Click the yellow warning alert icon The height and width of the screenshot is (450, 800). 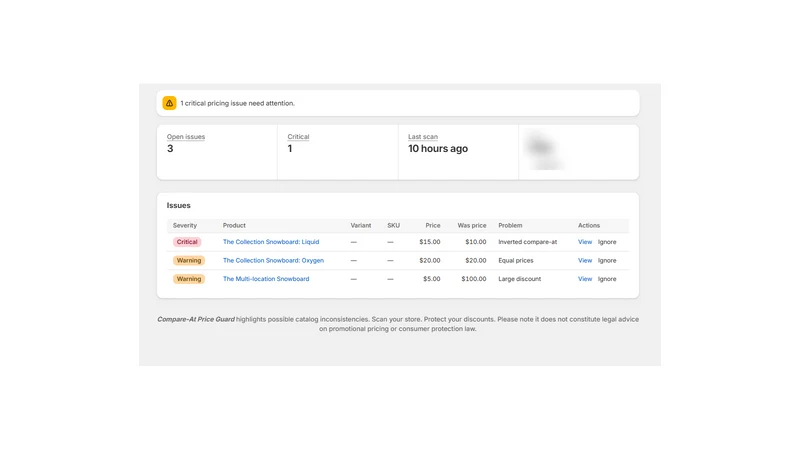[x=169, y=103]
